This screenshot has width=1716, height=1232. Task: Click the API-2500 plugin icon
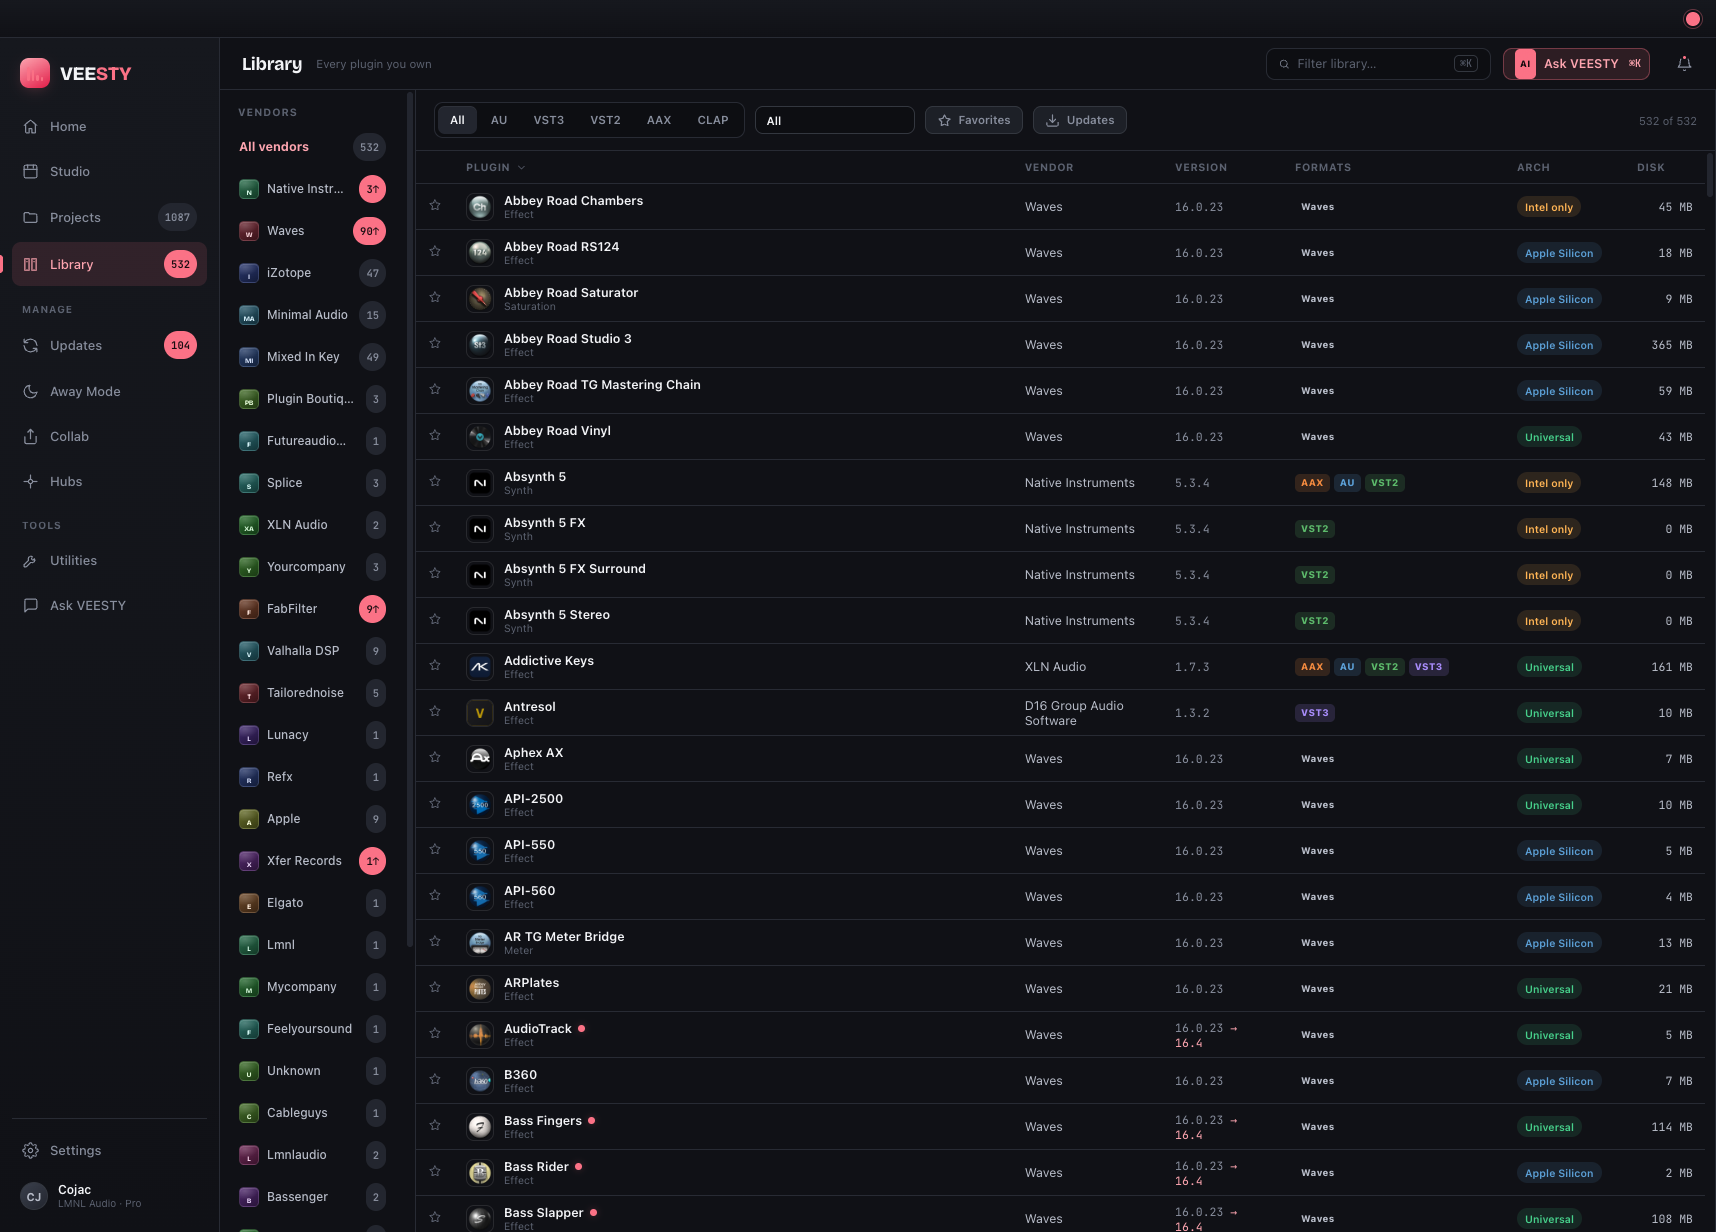point(480,805)
